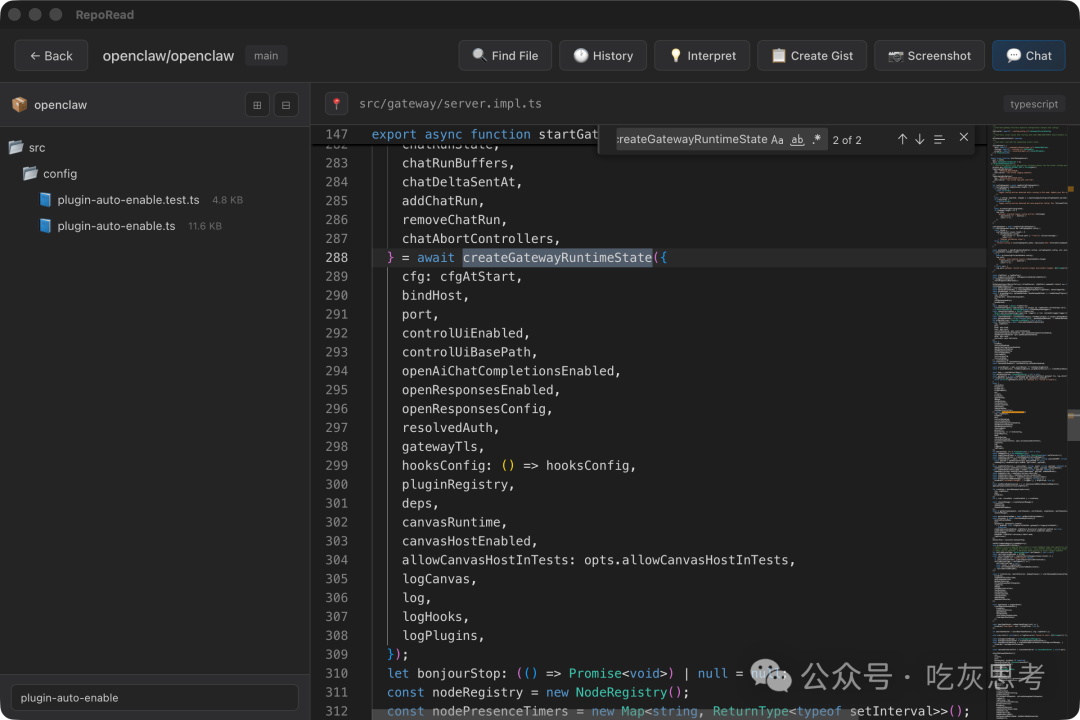Collapse all folders in file tree

(286, 105)
